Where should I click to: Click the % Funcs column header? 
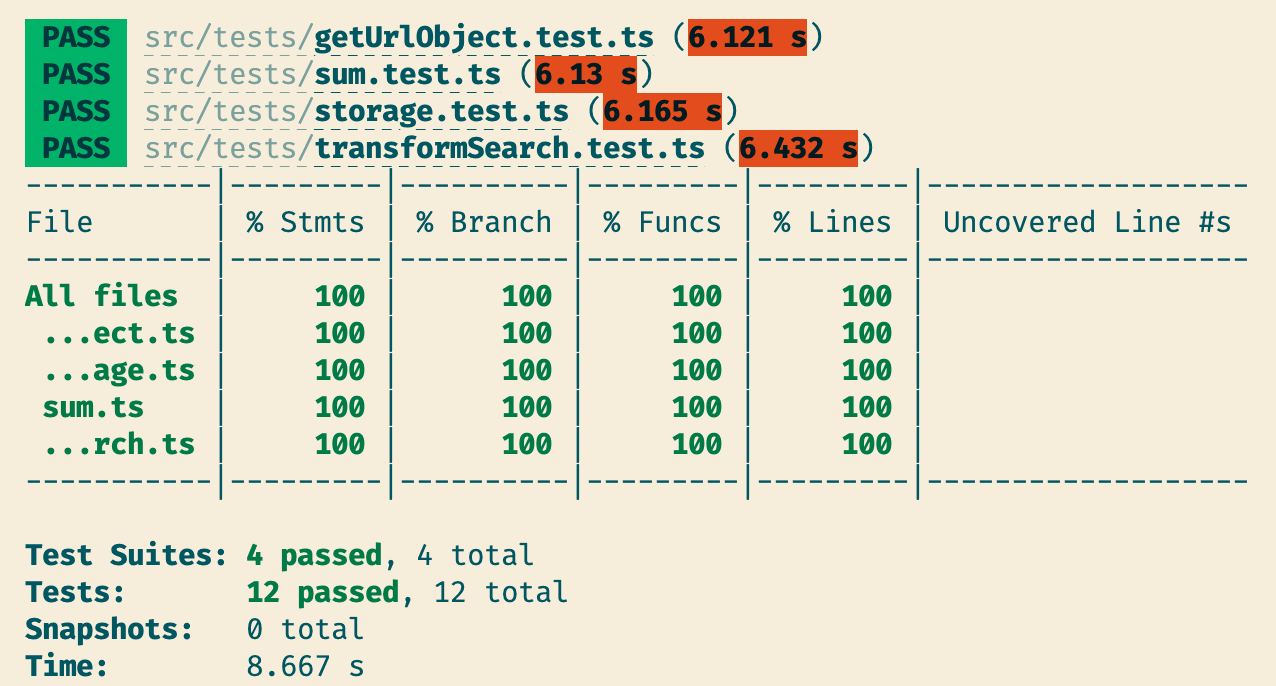tap(662, 222)
